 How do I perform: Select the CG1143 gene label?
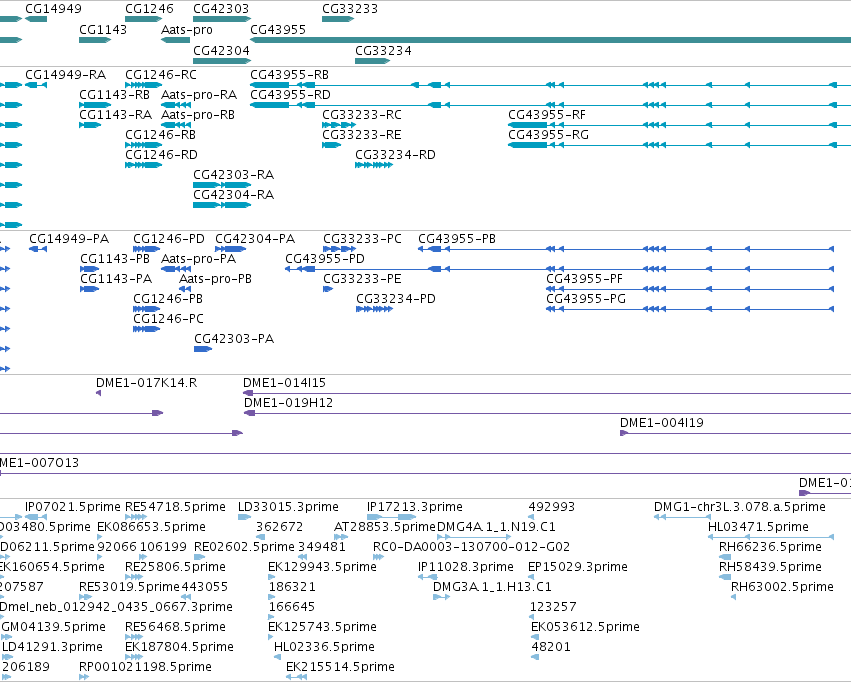(x=103, y=30)
